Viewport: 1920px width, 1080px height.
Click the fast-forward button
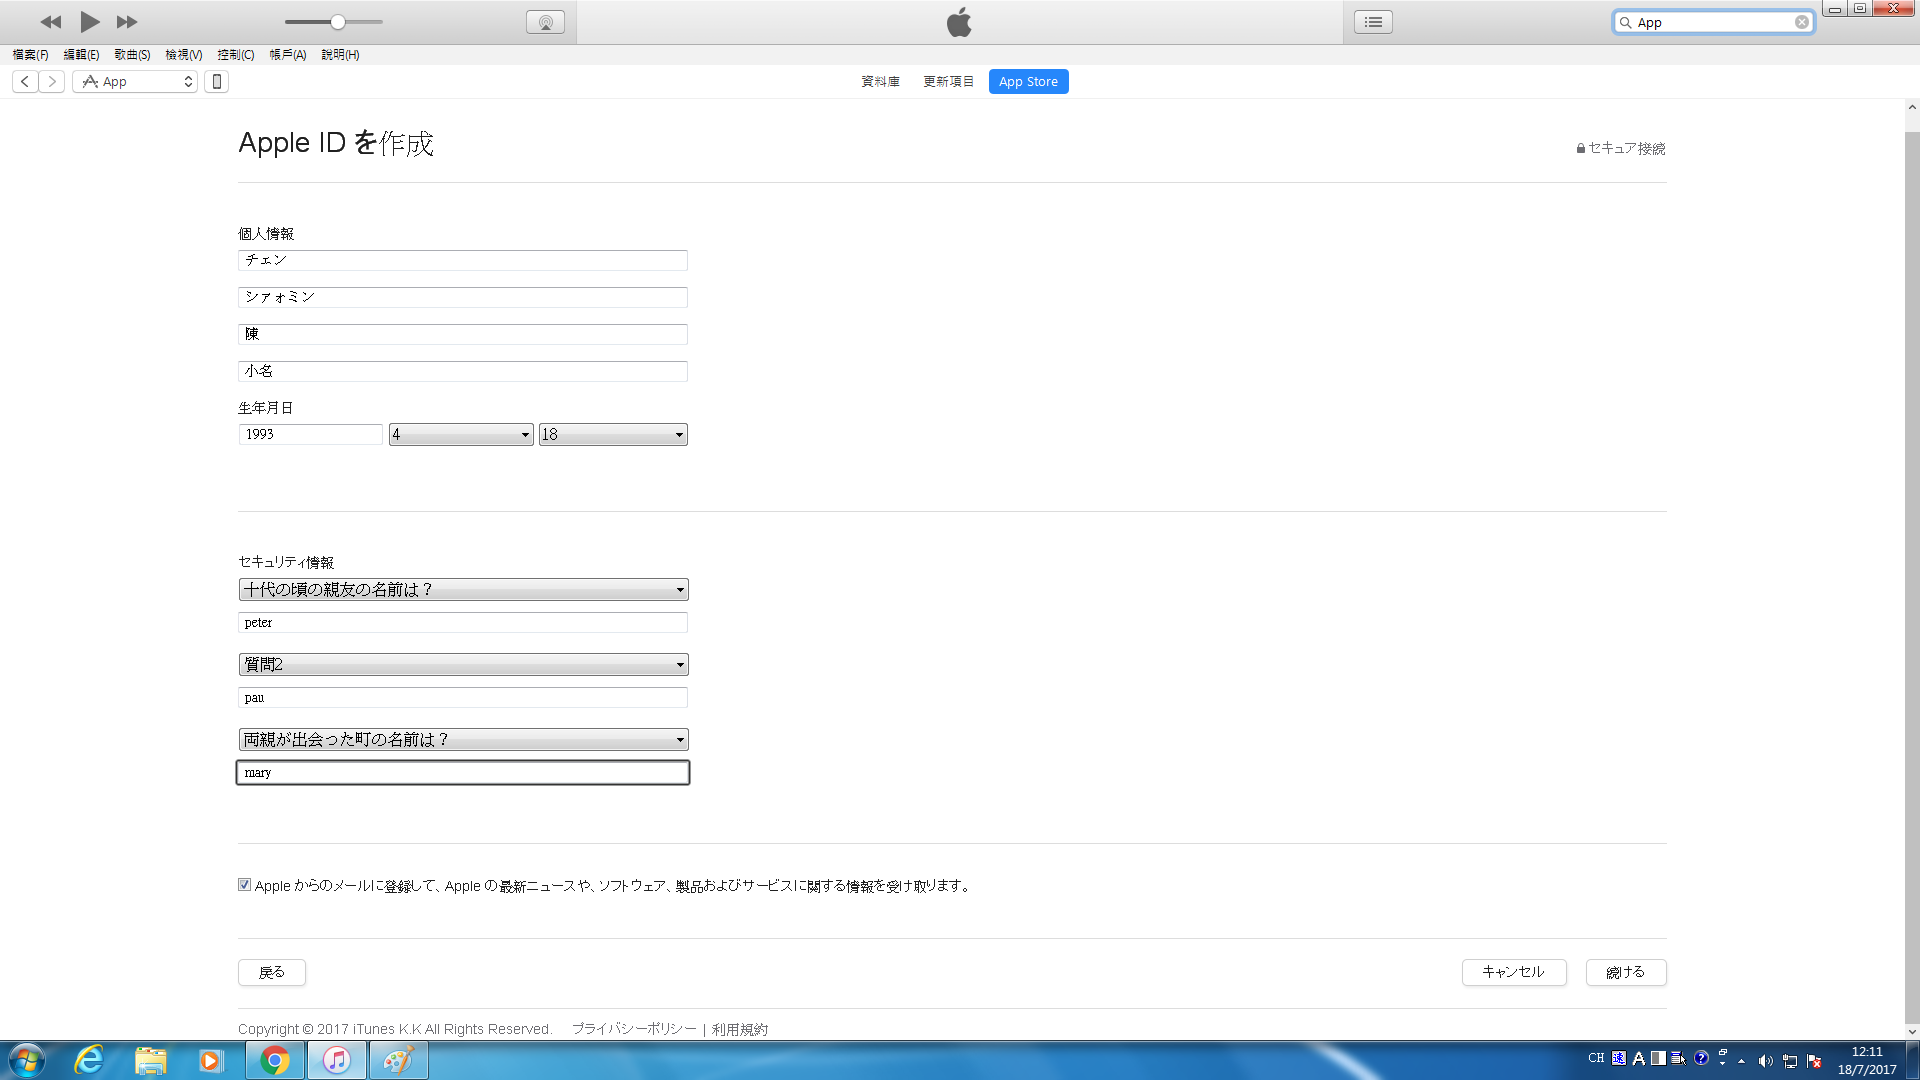(x=127, y=22)
